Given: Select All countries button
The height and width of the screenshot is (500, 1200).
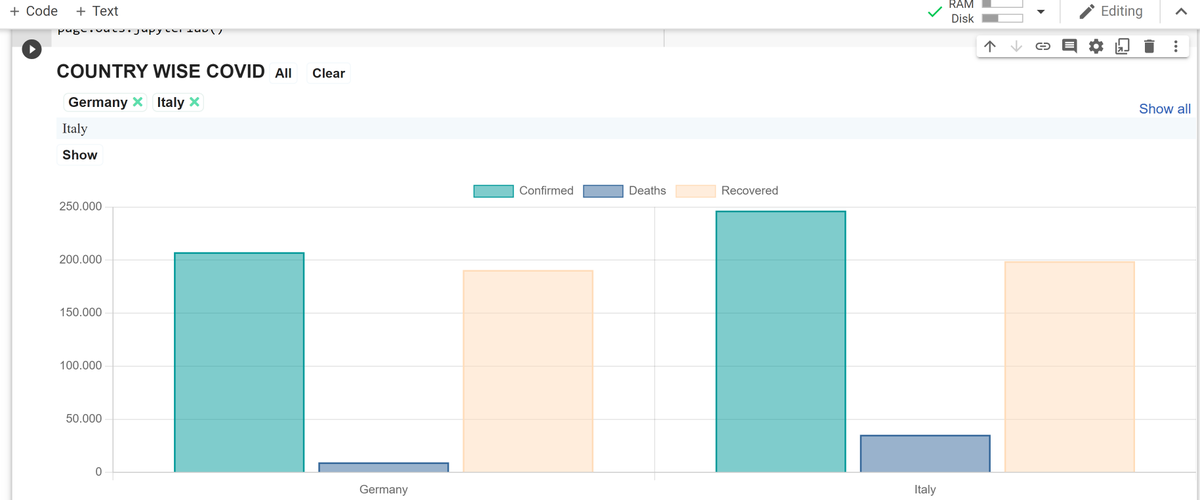Looking at the screenshot, I should tap(284, 73).
